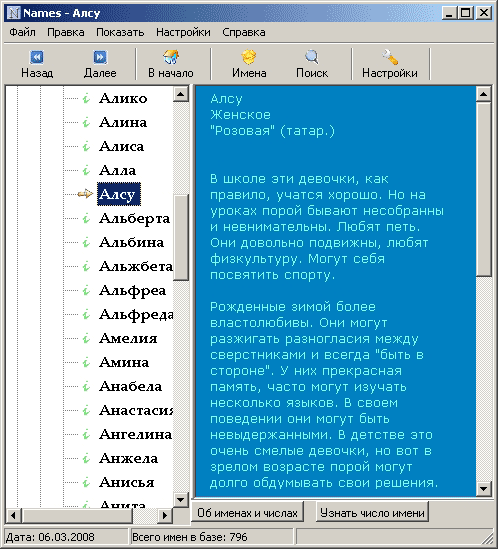Open Настройки wrench toolbar icon
The width and height of the screenshot is (498, 549).
pyautogui.click(x=390, y=57)
